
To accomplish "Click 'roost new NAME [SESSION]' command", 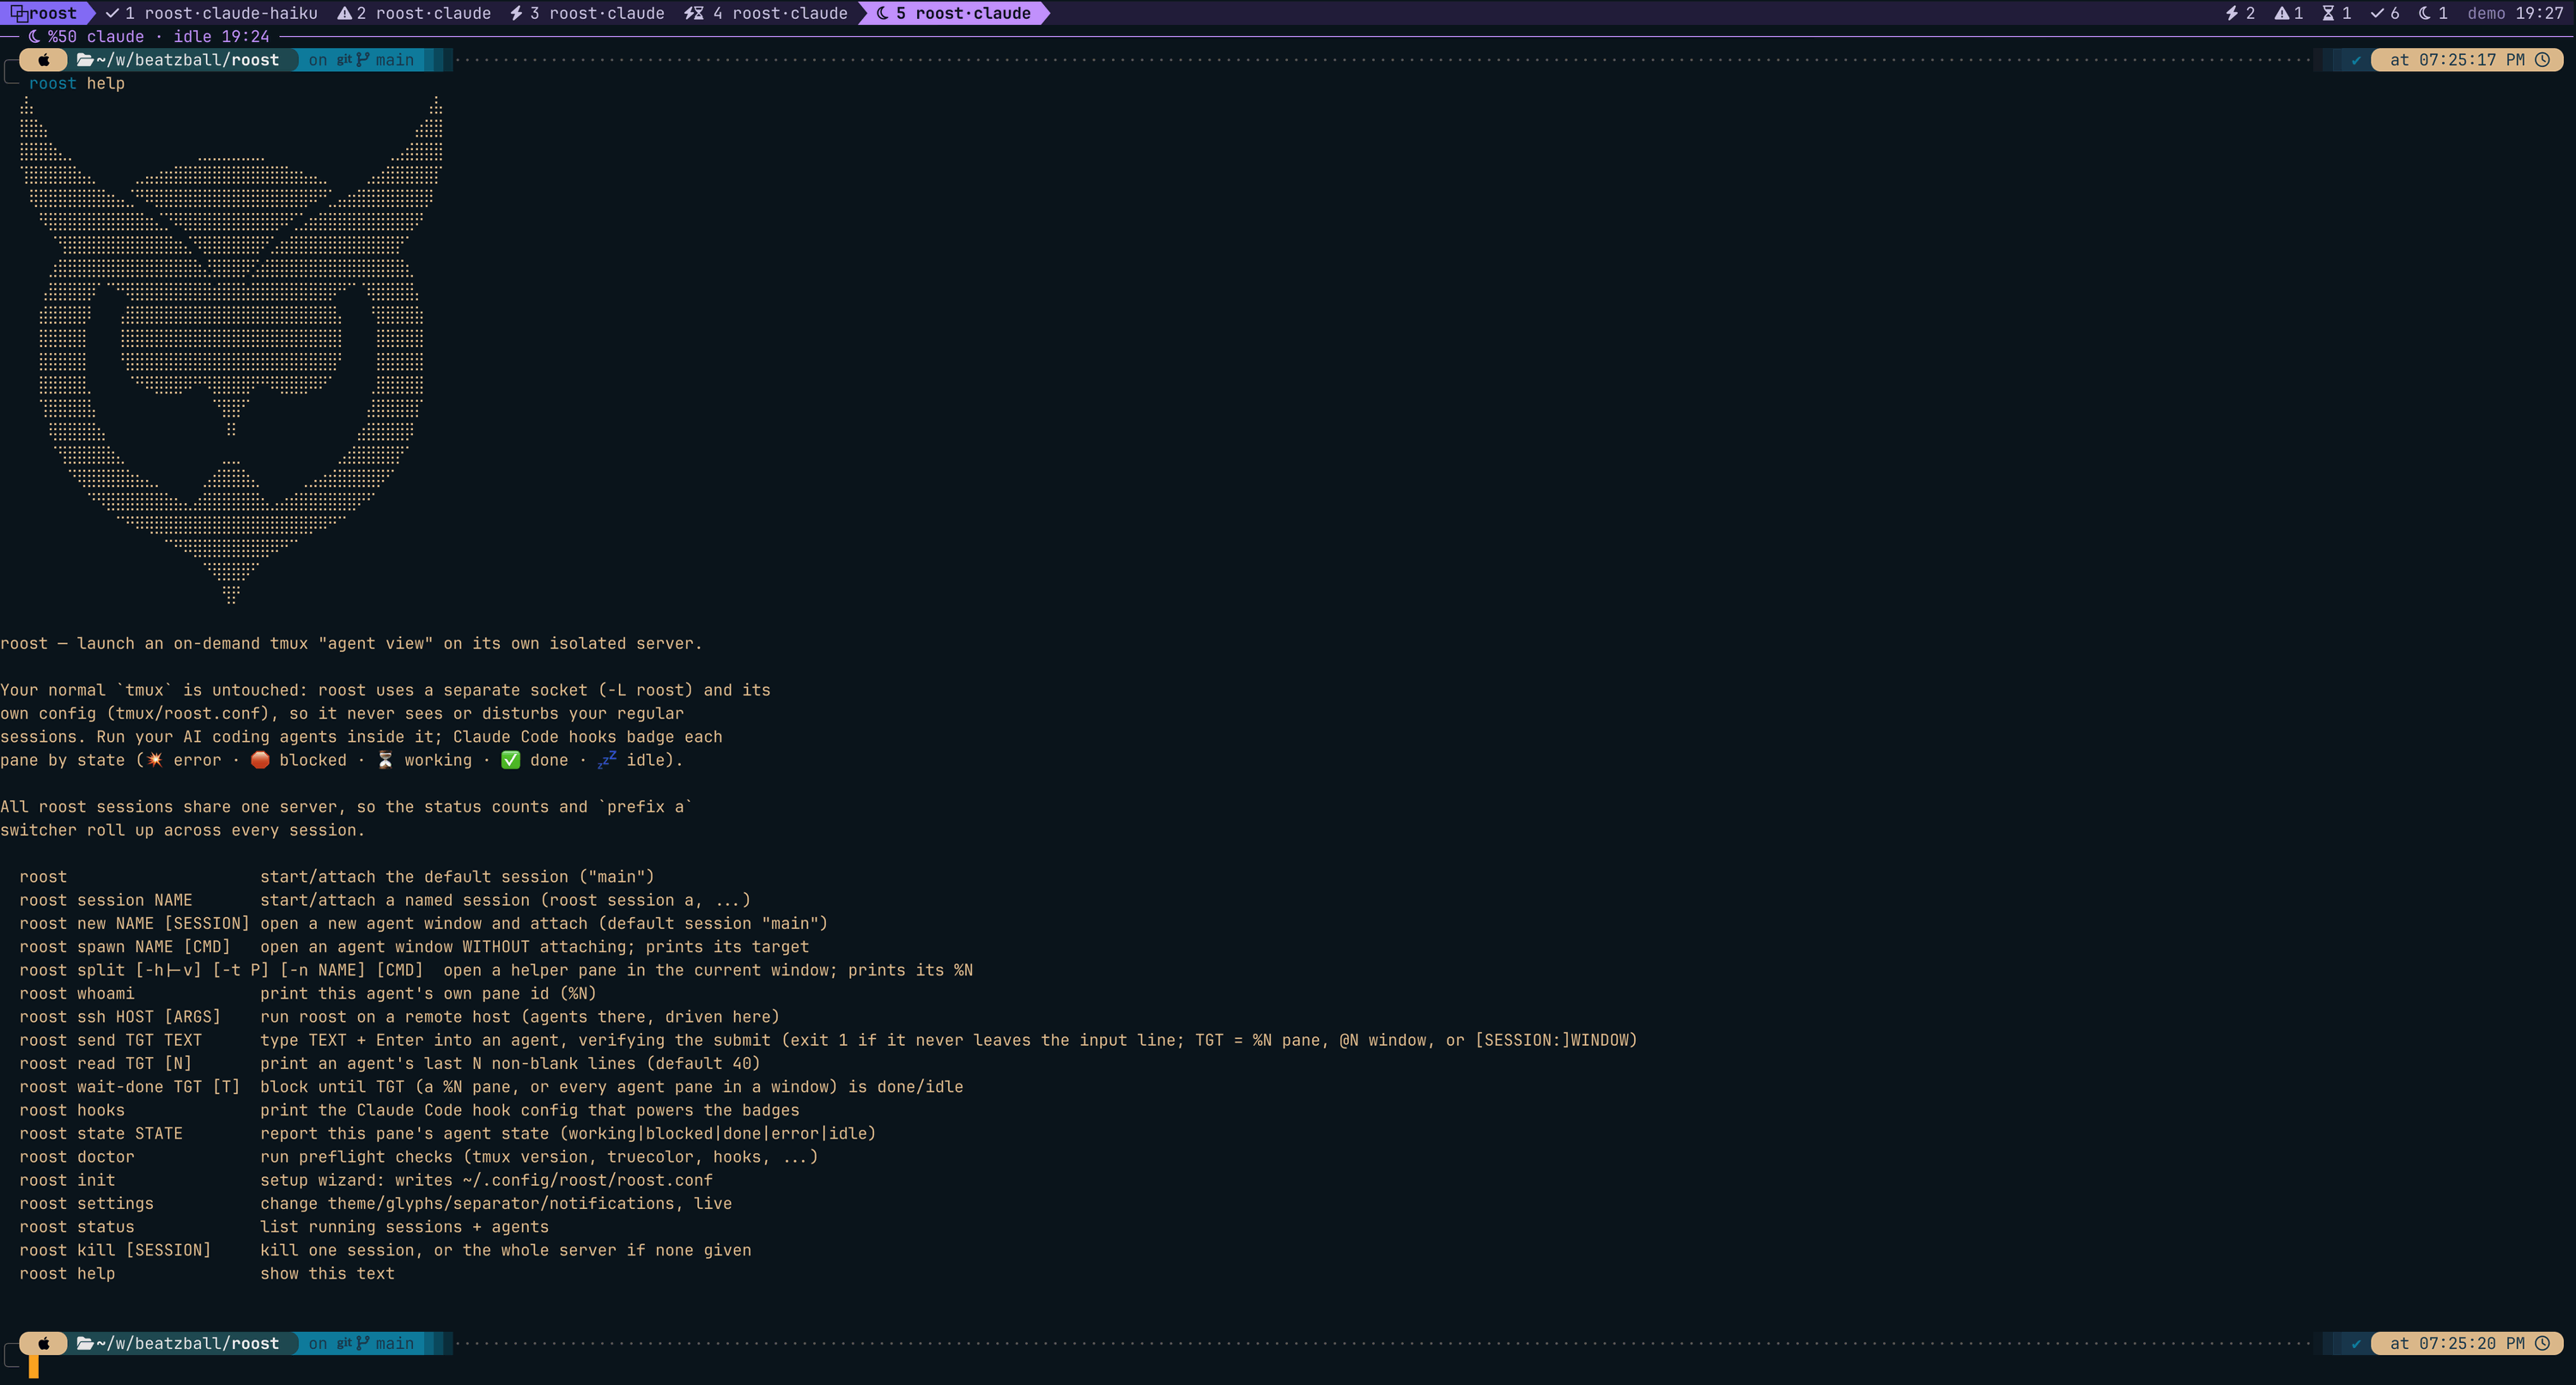I will click(134, 923).
